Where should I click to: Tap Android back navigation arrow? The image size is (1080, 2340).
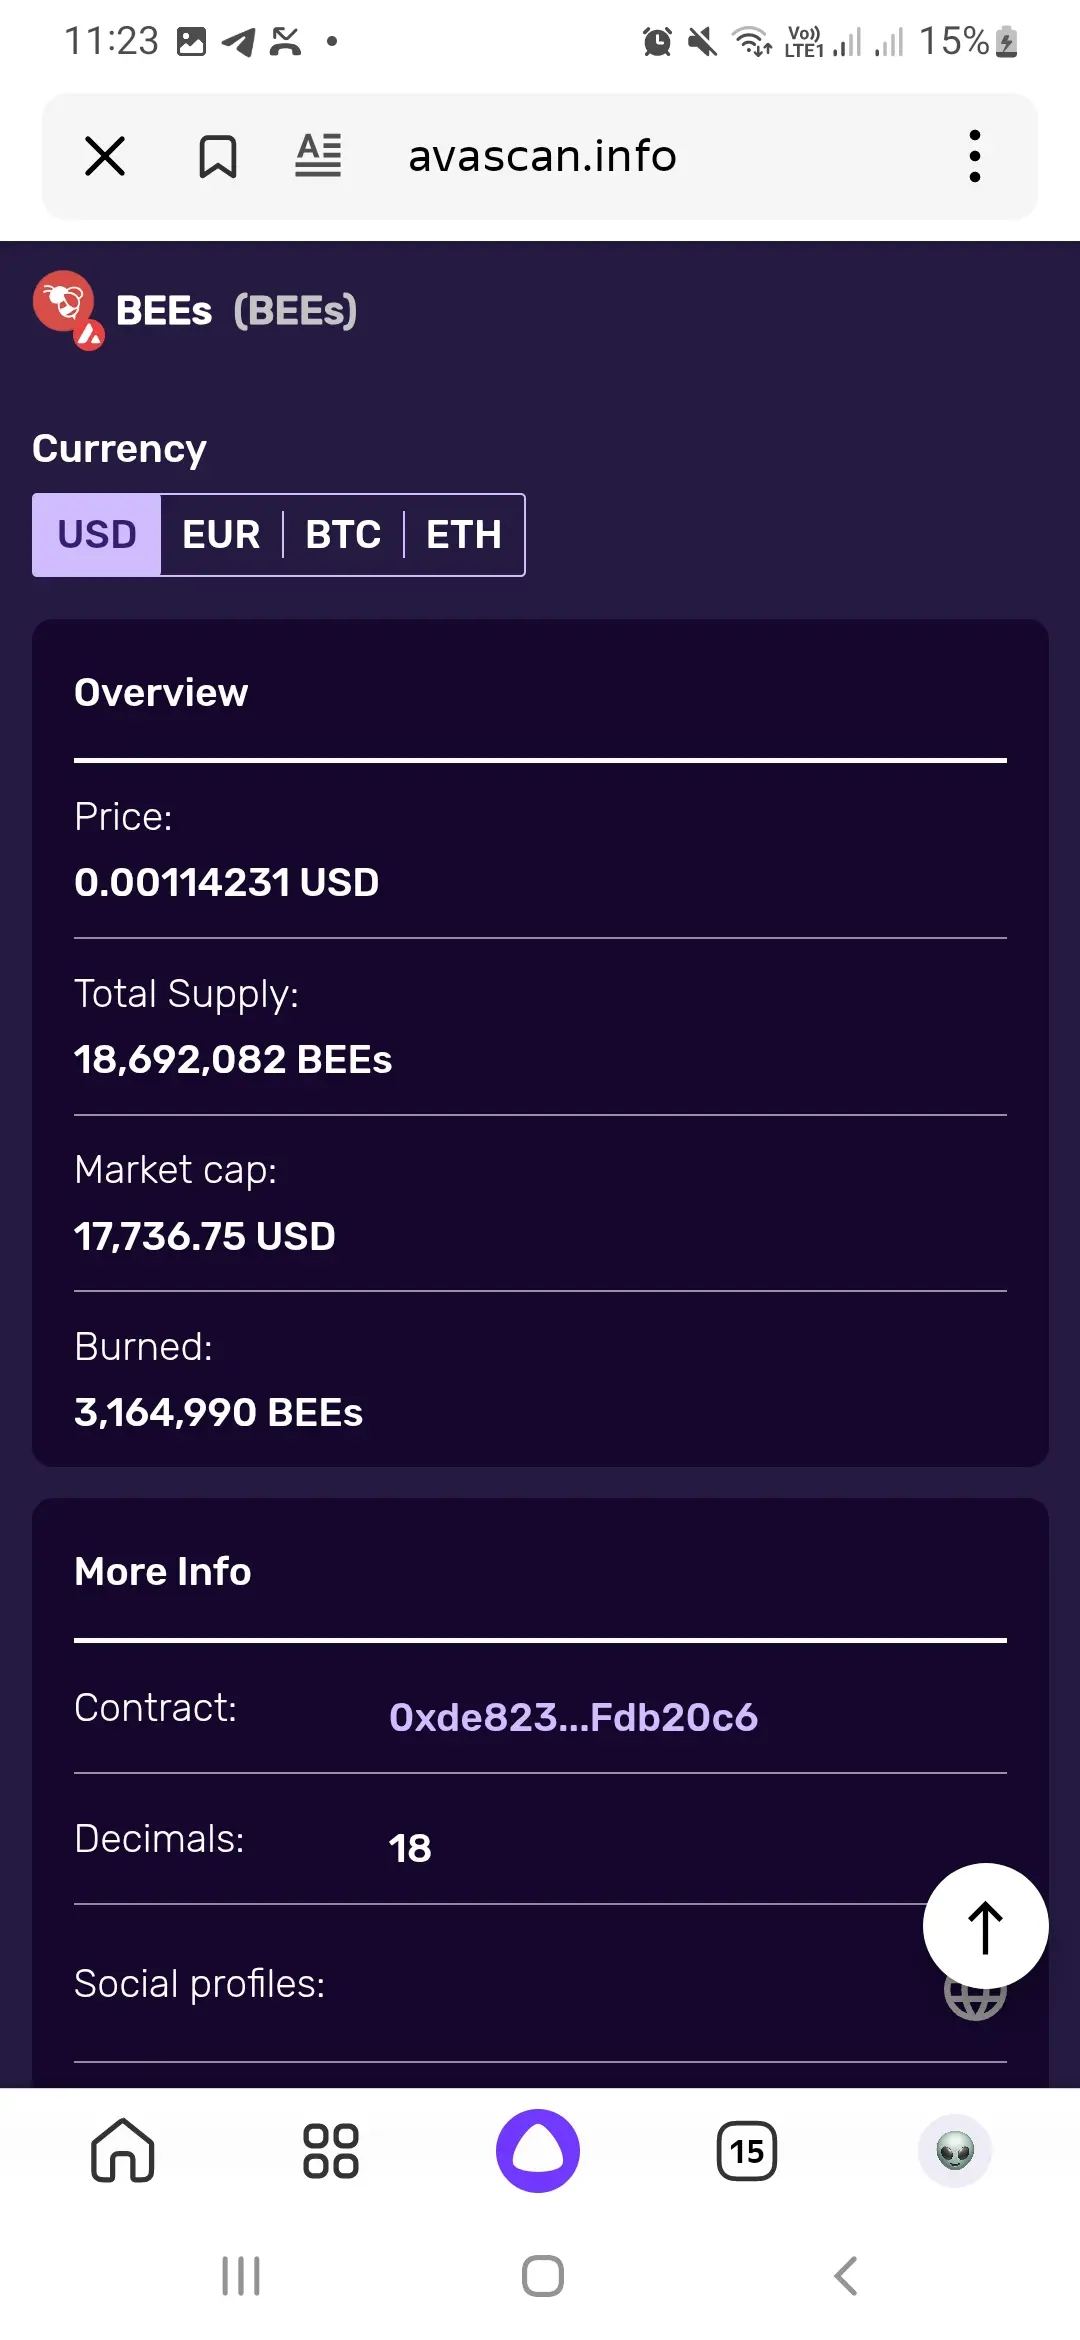coord(846,2276)
